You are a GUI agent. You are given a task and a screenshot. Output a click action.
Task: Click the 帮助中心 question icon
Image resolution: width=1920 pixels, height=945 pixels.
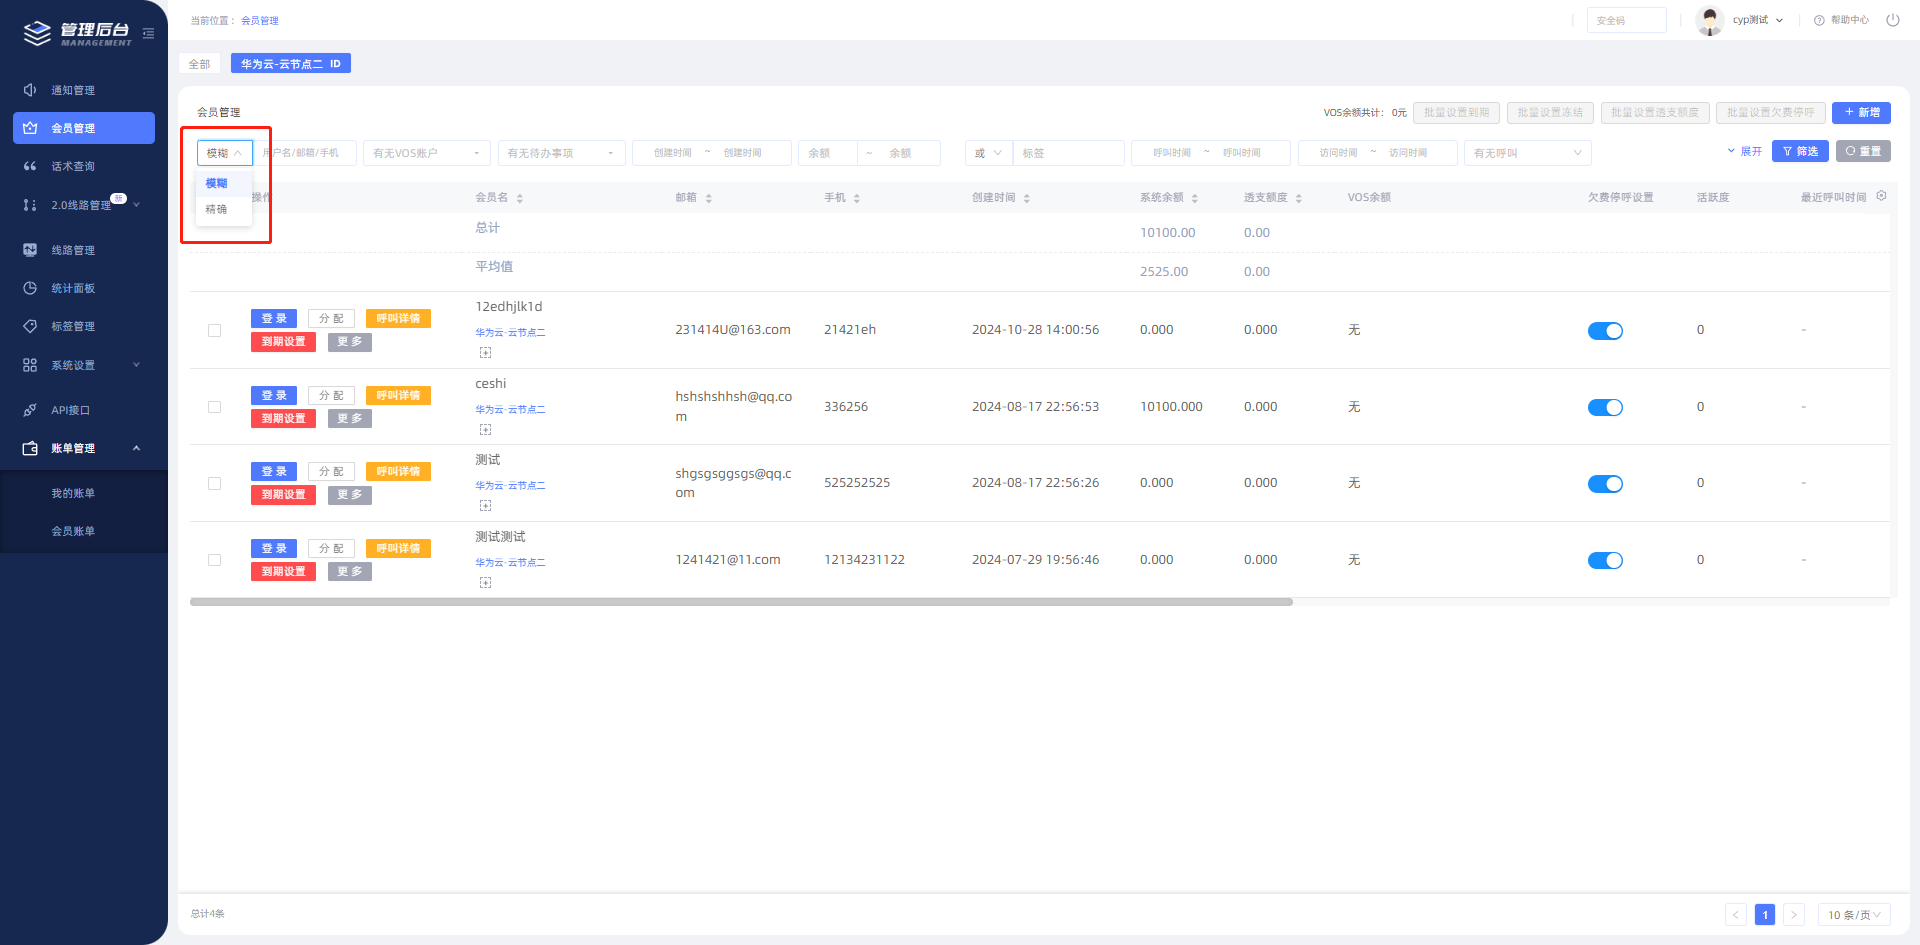[1819, 20]
